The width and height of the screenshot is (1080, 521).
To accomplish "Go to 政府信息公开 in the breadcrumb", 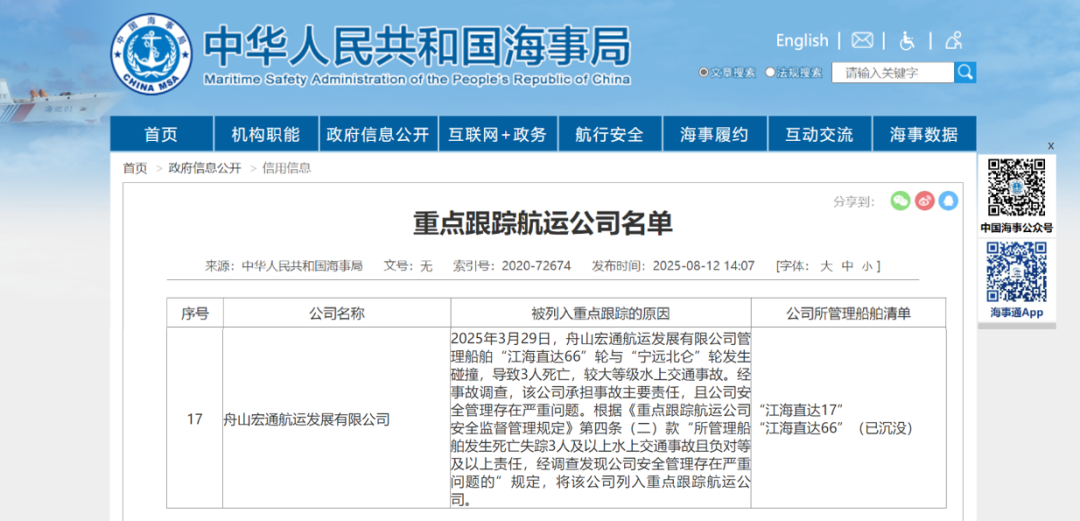I will click(205, 168).
